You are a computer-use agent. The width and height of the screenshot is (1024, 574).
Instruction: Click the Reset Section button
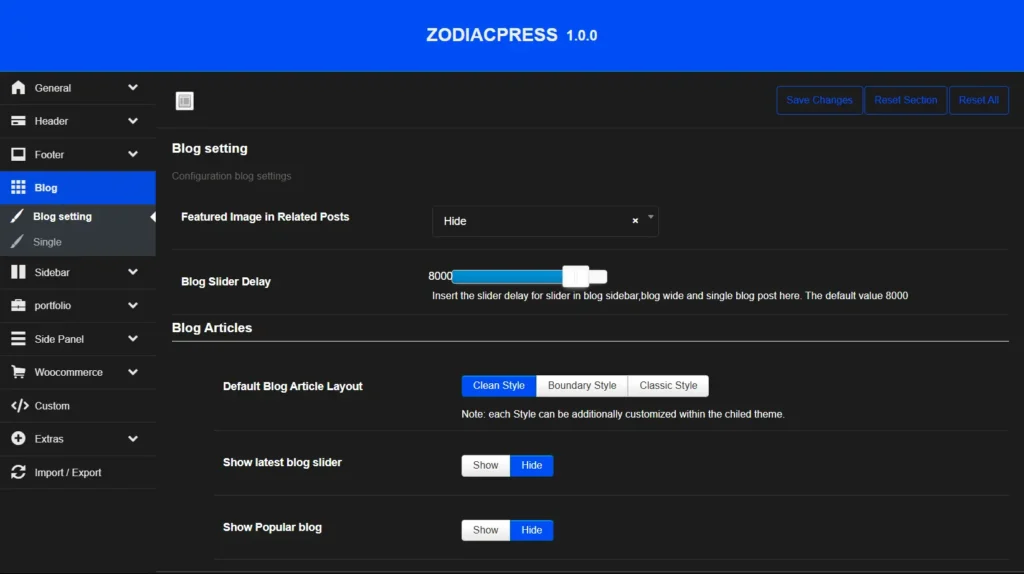(905, 100)
